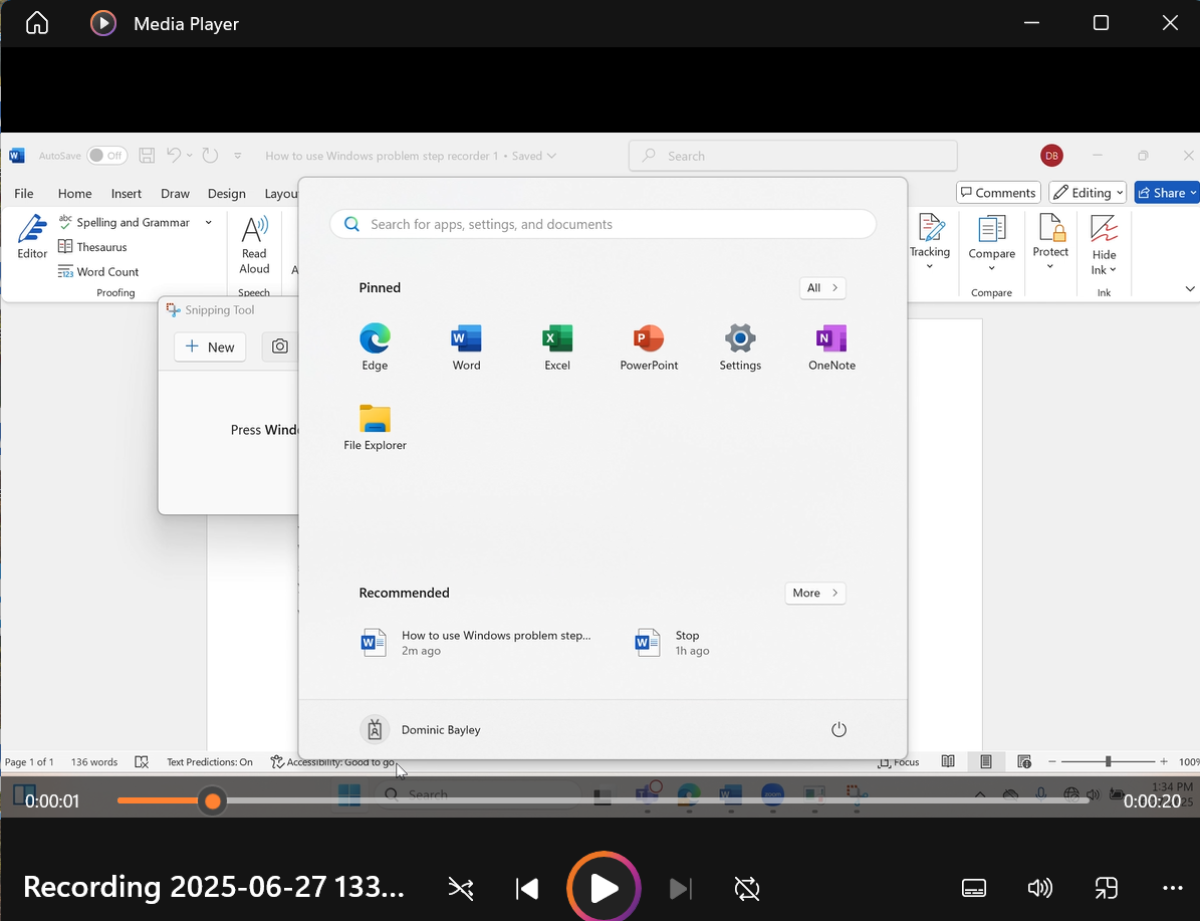Image resolution: width=1200 pixels, height=921 pixels.
Task: Open recommended 'How to use Windows problem step' document
Action: (x=478, y=642)
